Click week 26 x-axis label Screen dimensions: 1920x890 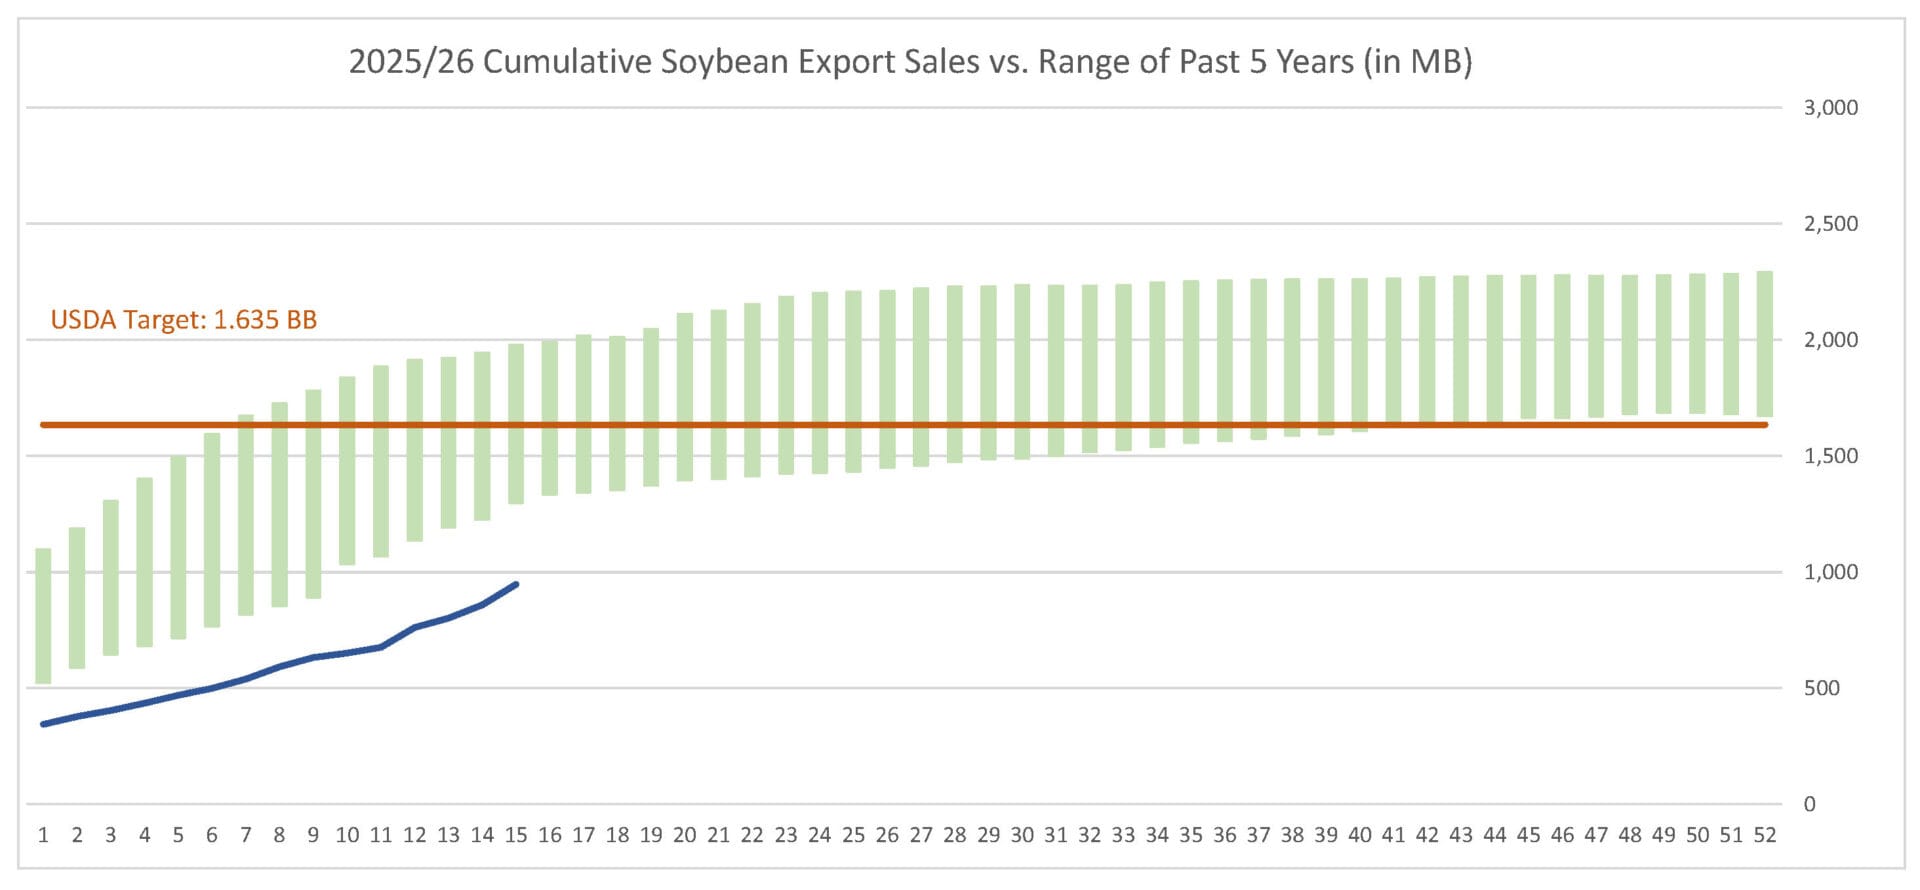[887, 835]
